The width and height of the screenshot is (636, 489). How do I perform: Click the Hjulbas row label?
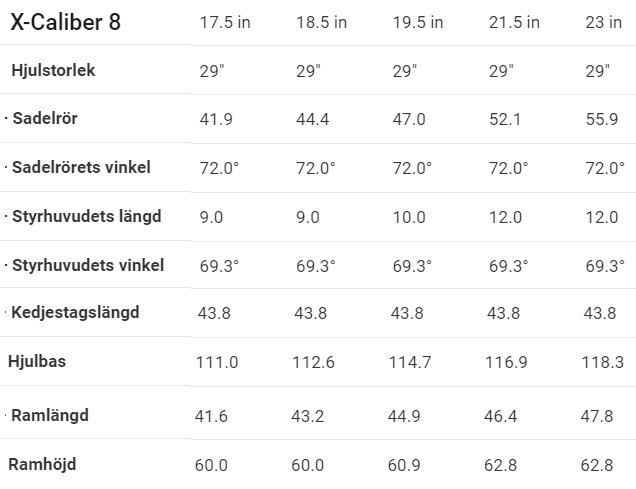37,362
